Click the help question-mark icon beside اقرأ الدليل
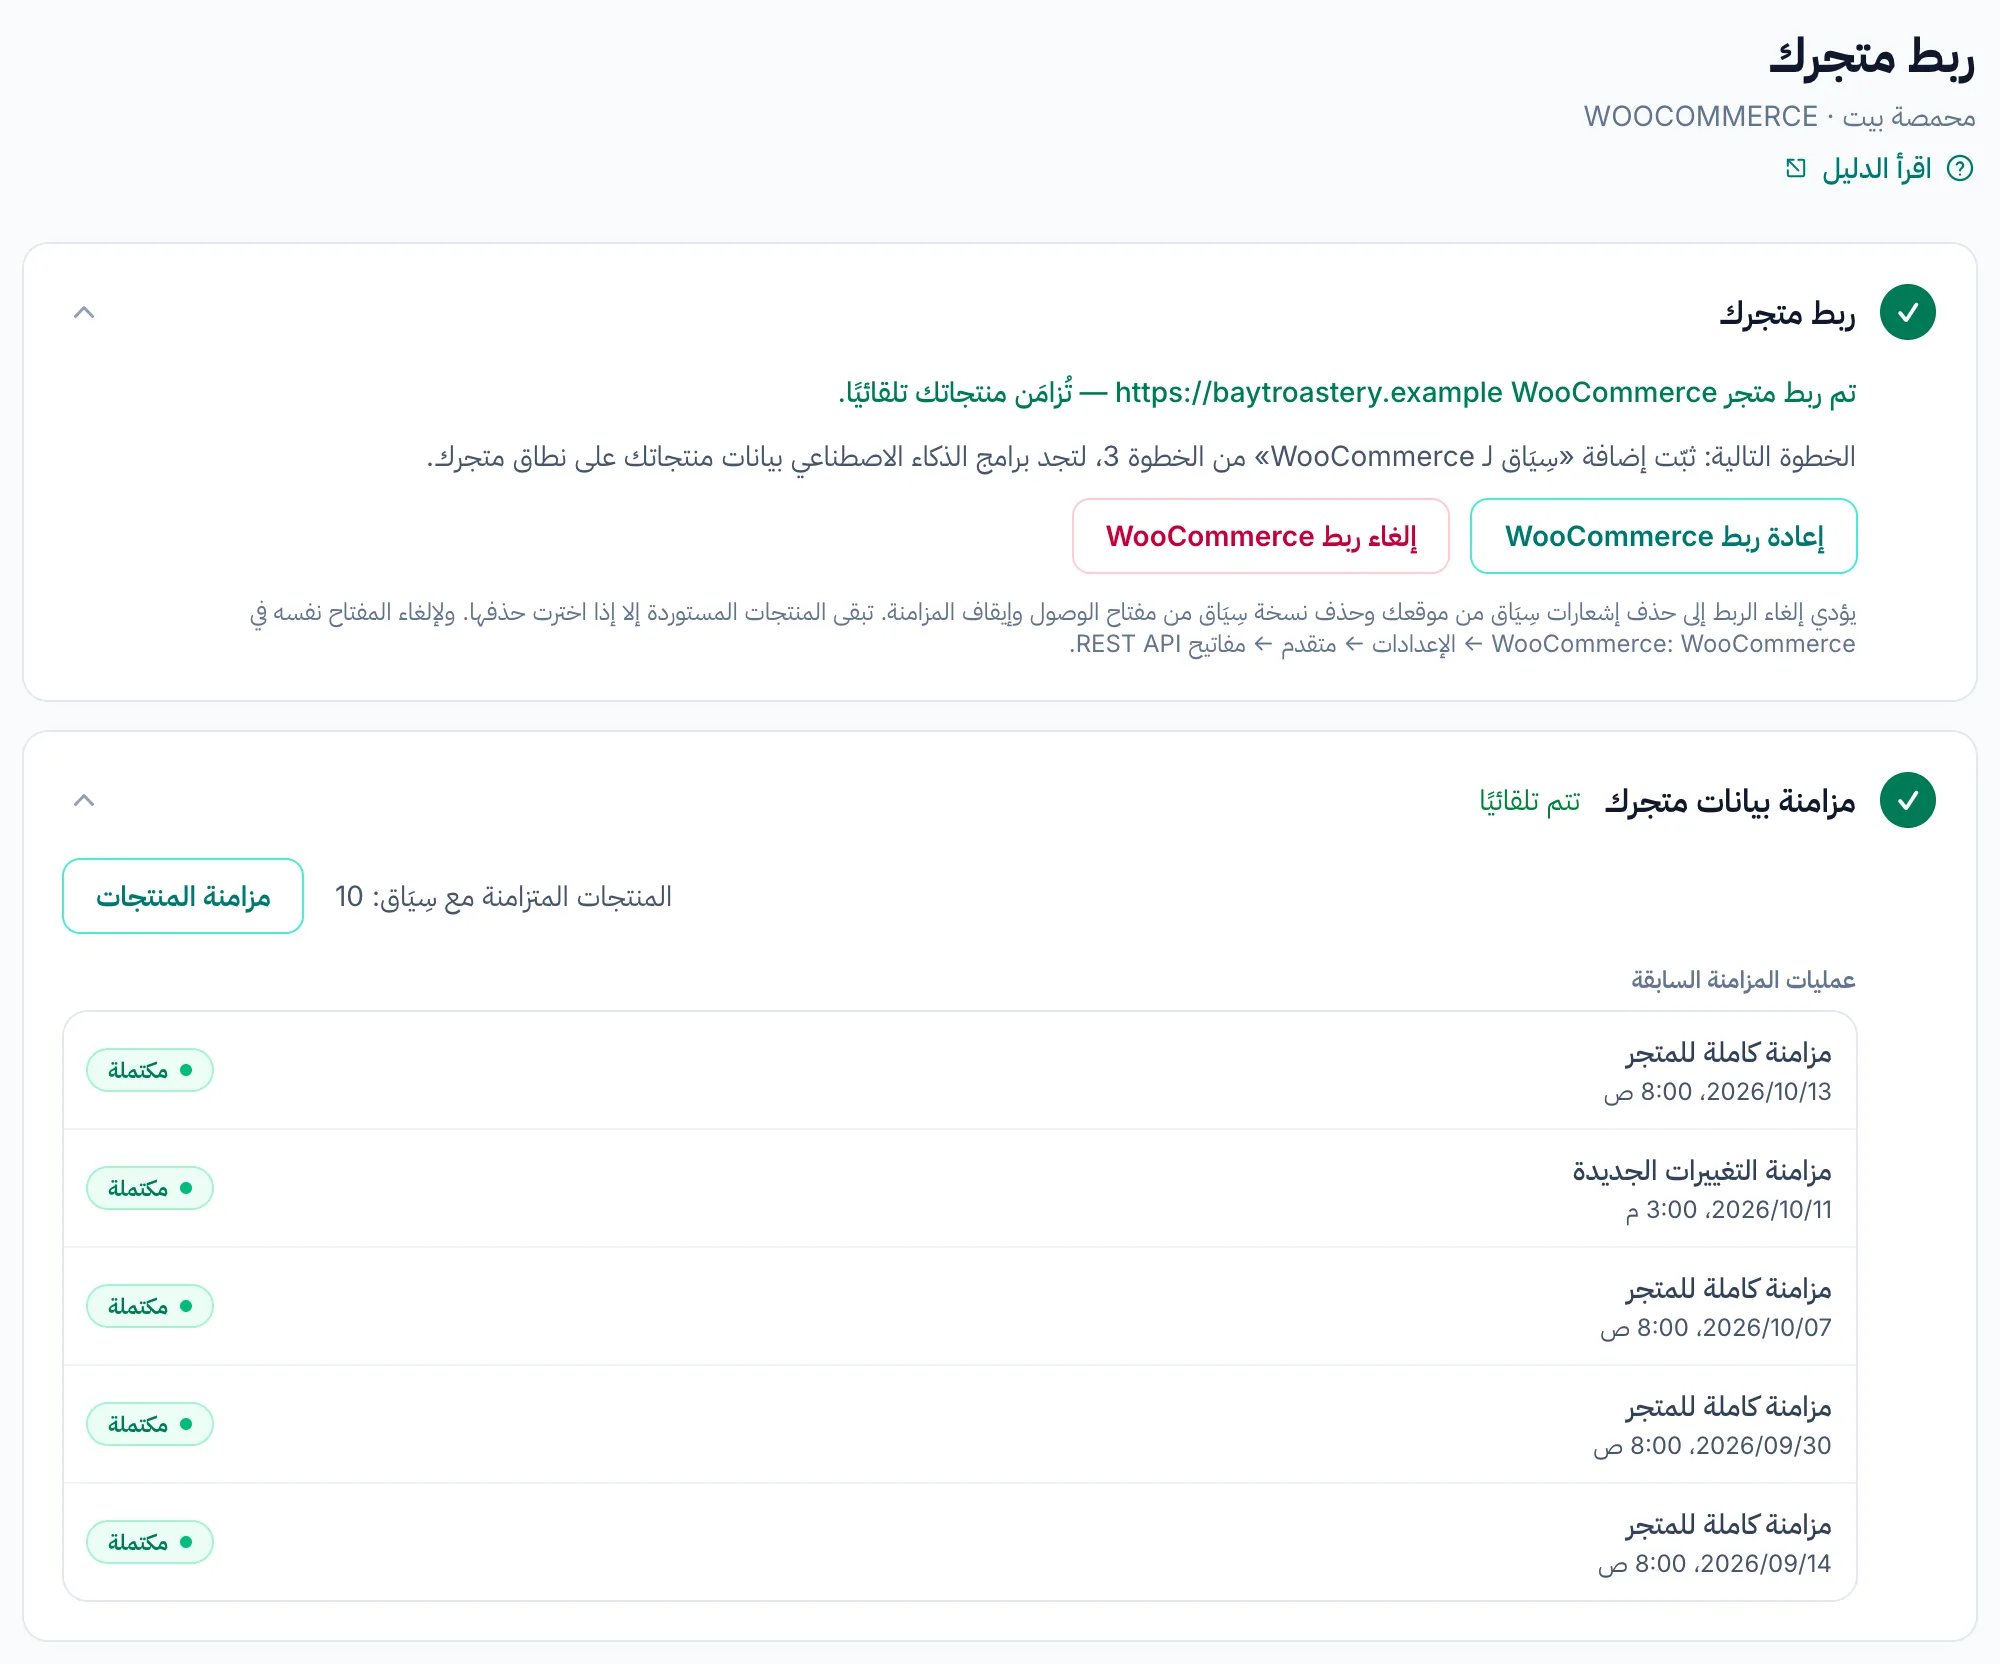Image resolution: width=2000 pixels, height=1664 pixels. coord(1960,169)
